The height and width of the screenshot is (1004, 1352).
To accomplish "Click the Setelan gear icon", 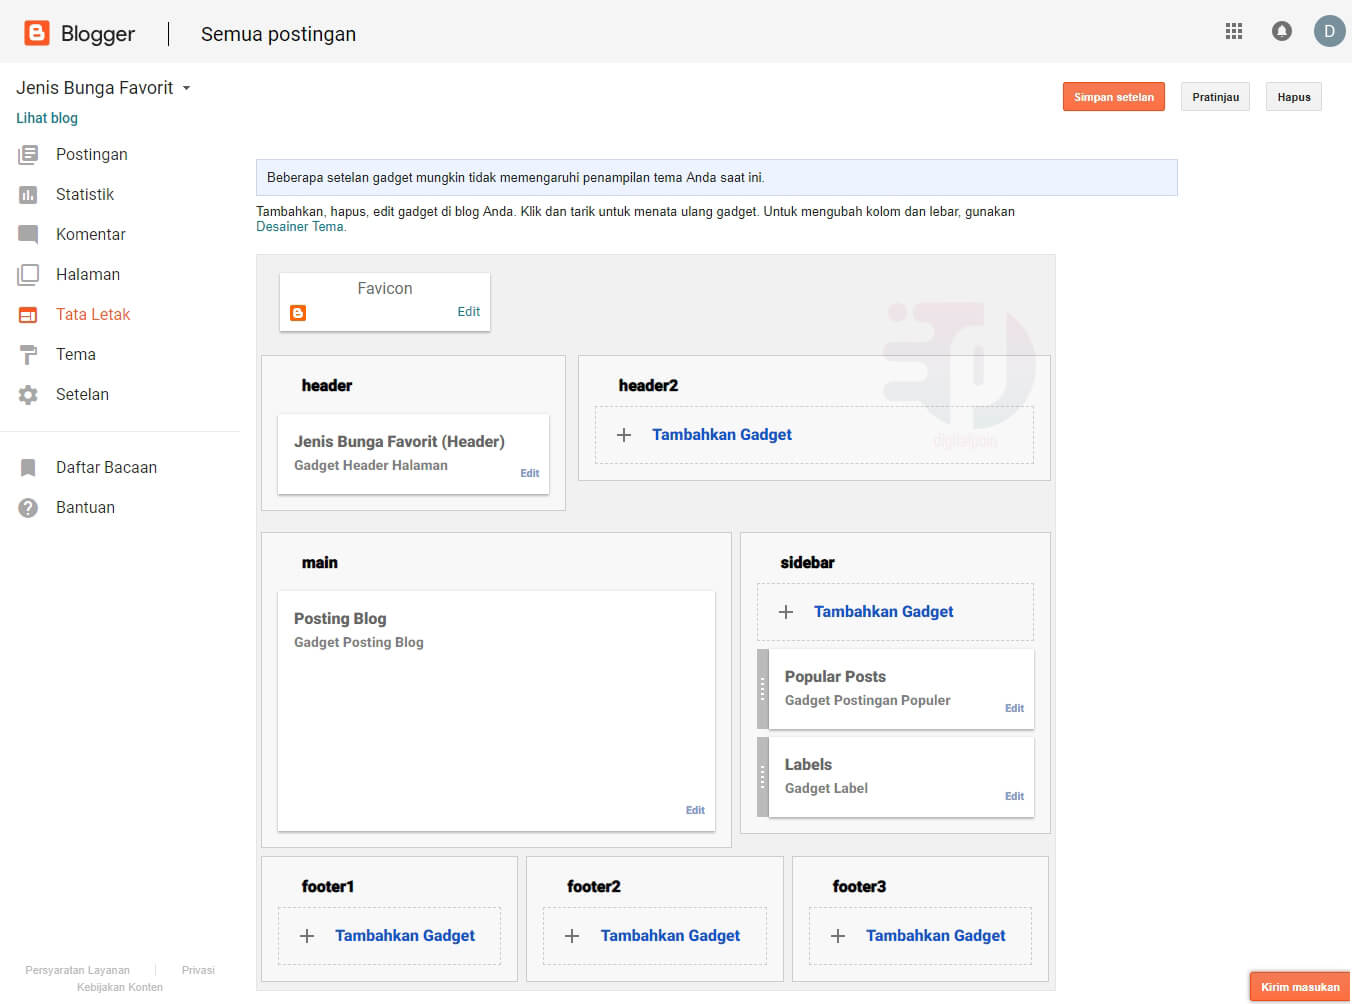I will (x=28, y=394).
